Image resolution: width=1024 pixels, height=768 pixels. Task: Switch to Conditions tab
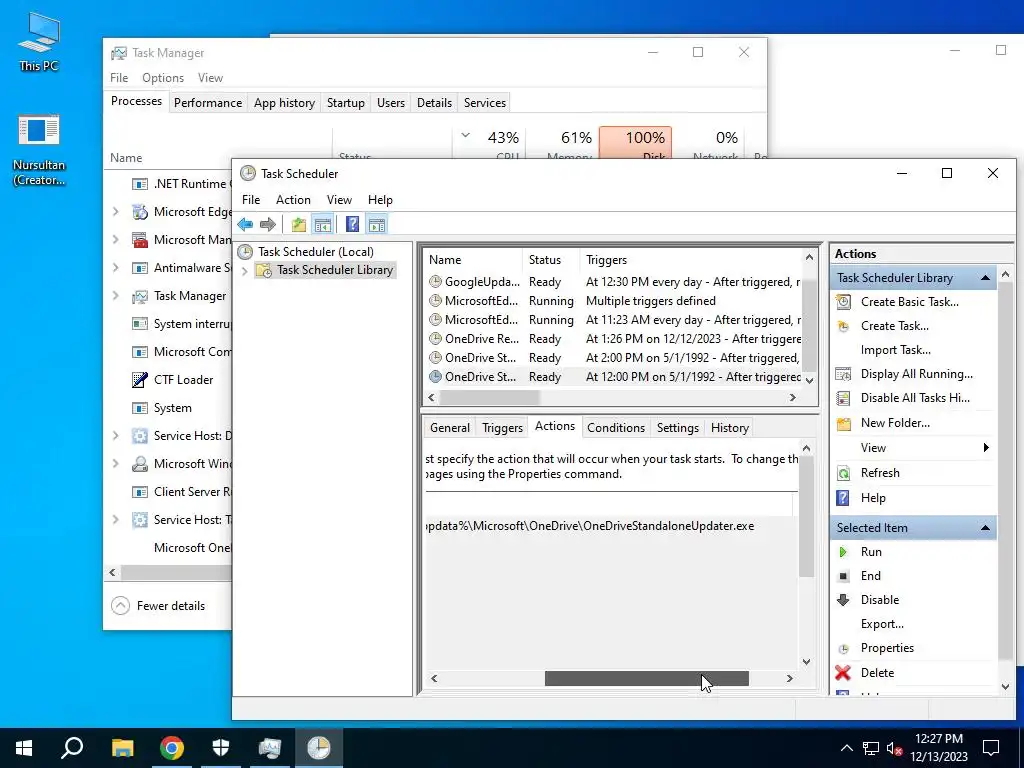point(616,428)
